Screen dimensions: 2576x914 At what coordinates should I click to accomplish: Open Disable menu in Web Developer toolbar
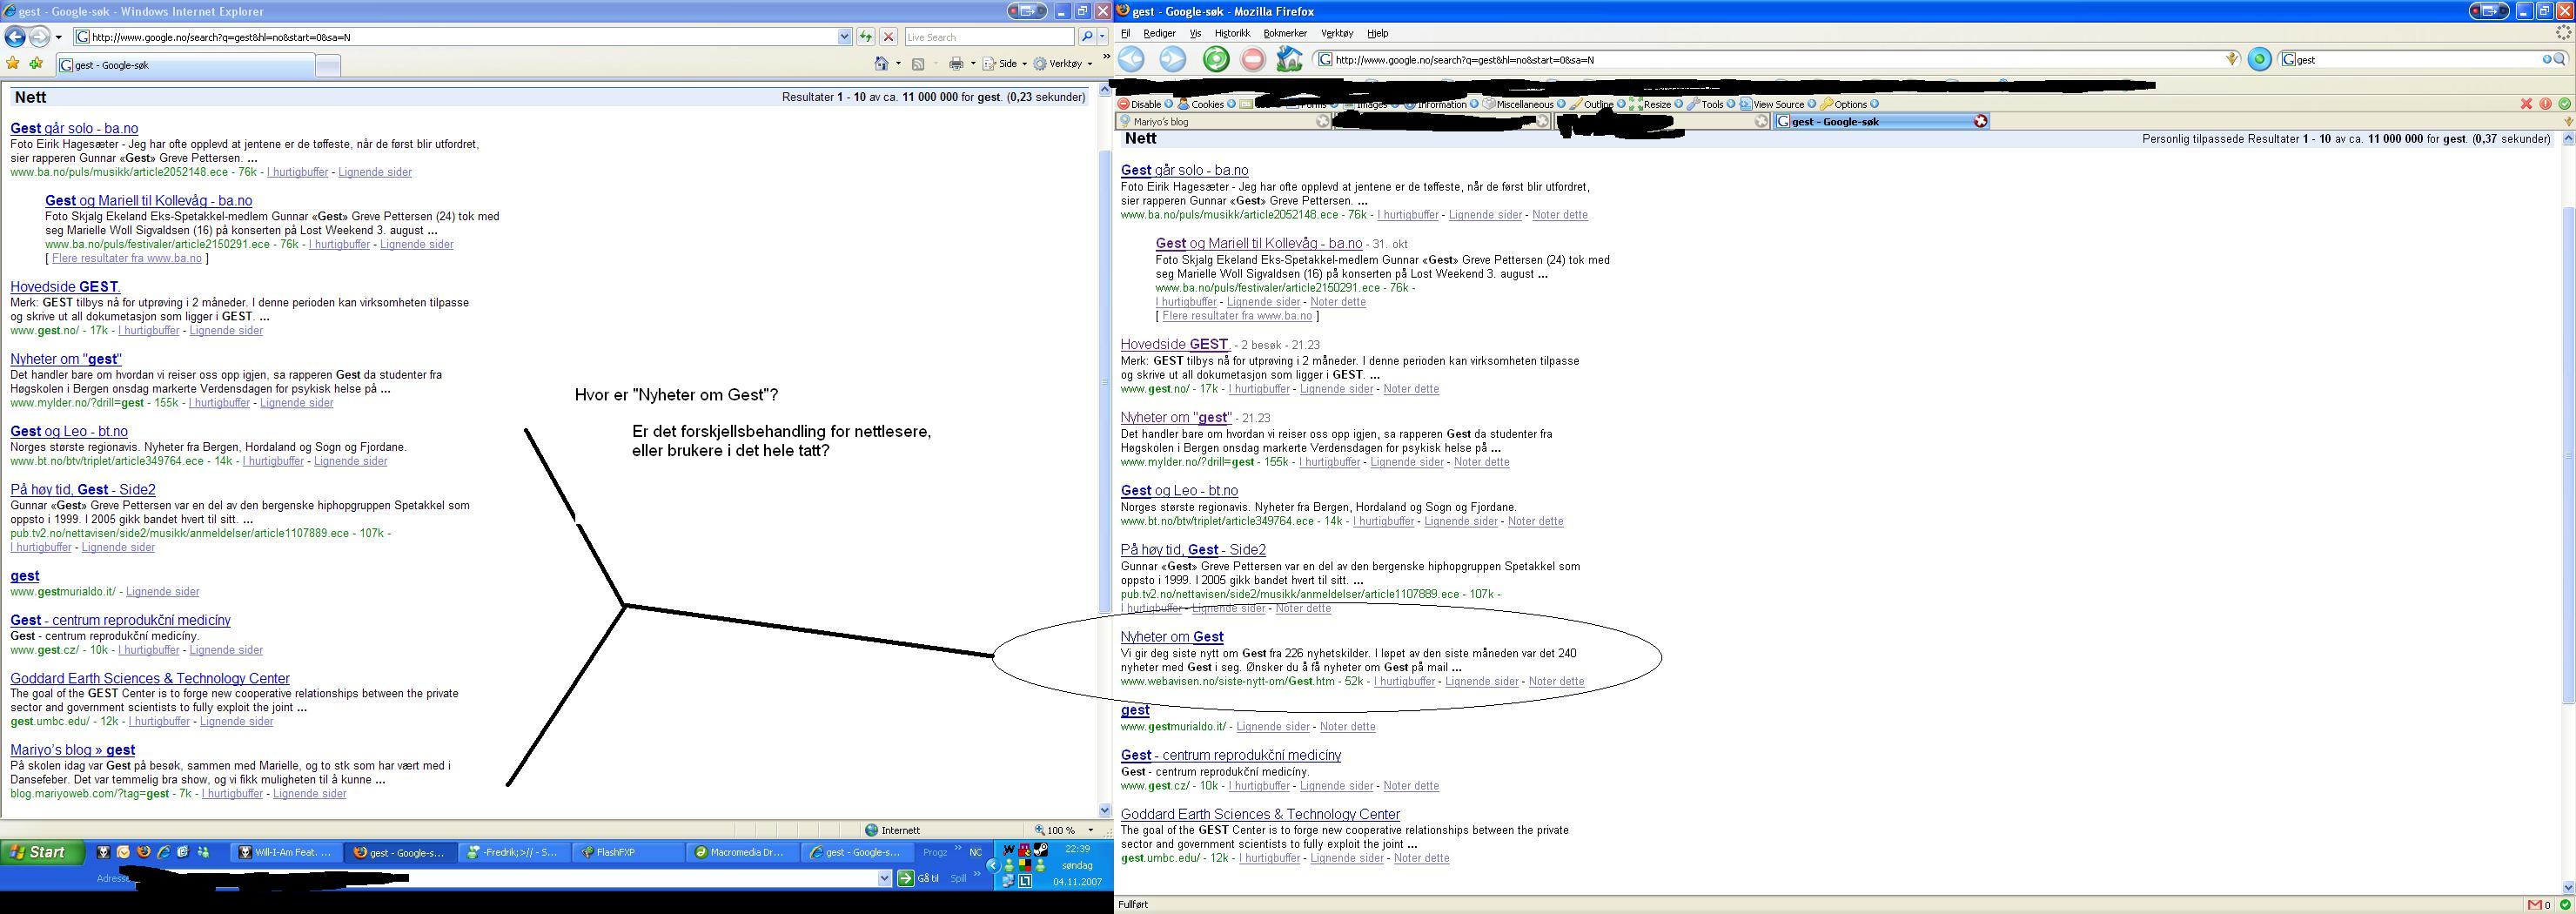tap(1145, 104)
